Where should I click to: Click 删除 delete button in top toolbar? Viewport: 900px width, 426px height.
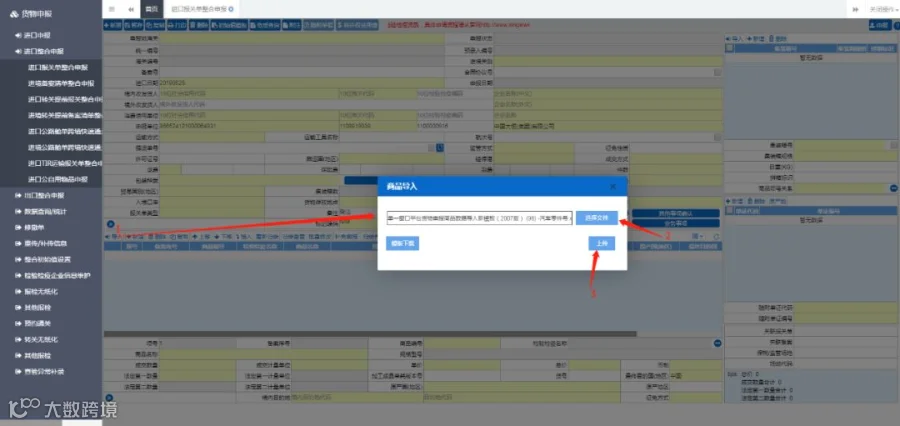199,25
